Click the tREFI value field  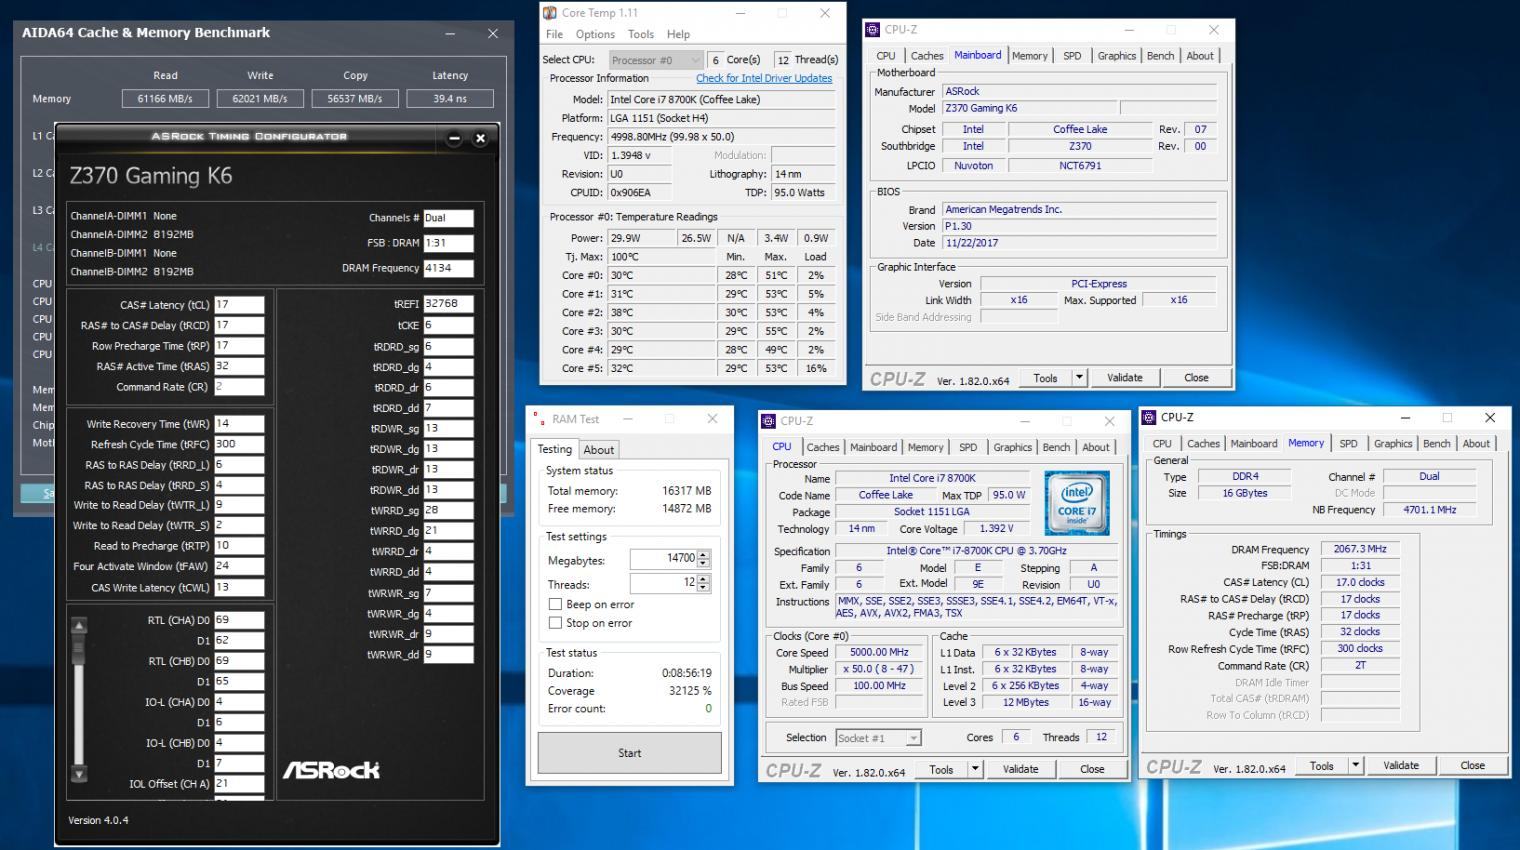point(448,304)
